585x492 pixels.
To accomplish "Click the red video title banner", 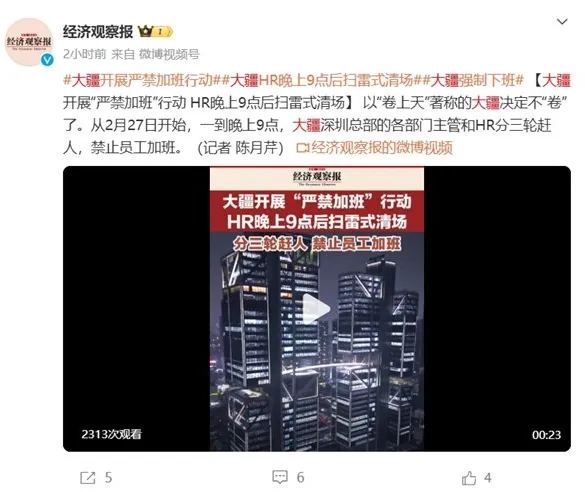I will 317,211.
